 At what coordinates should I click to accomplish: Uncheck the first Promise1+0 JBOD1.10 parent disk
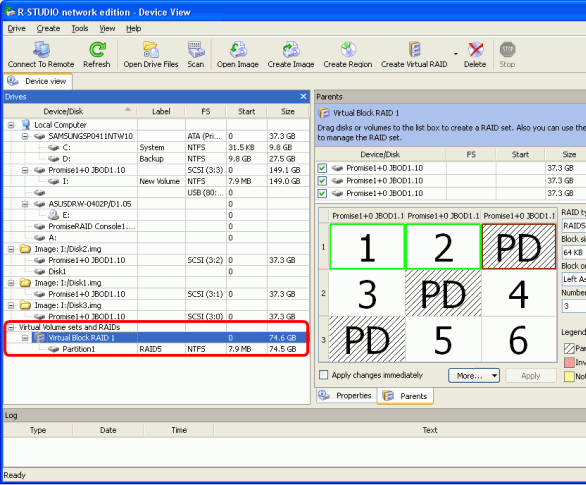point(322,168)
